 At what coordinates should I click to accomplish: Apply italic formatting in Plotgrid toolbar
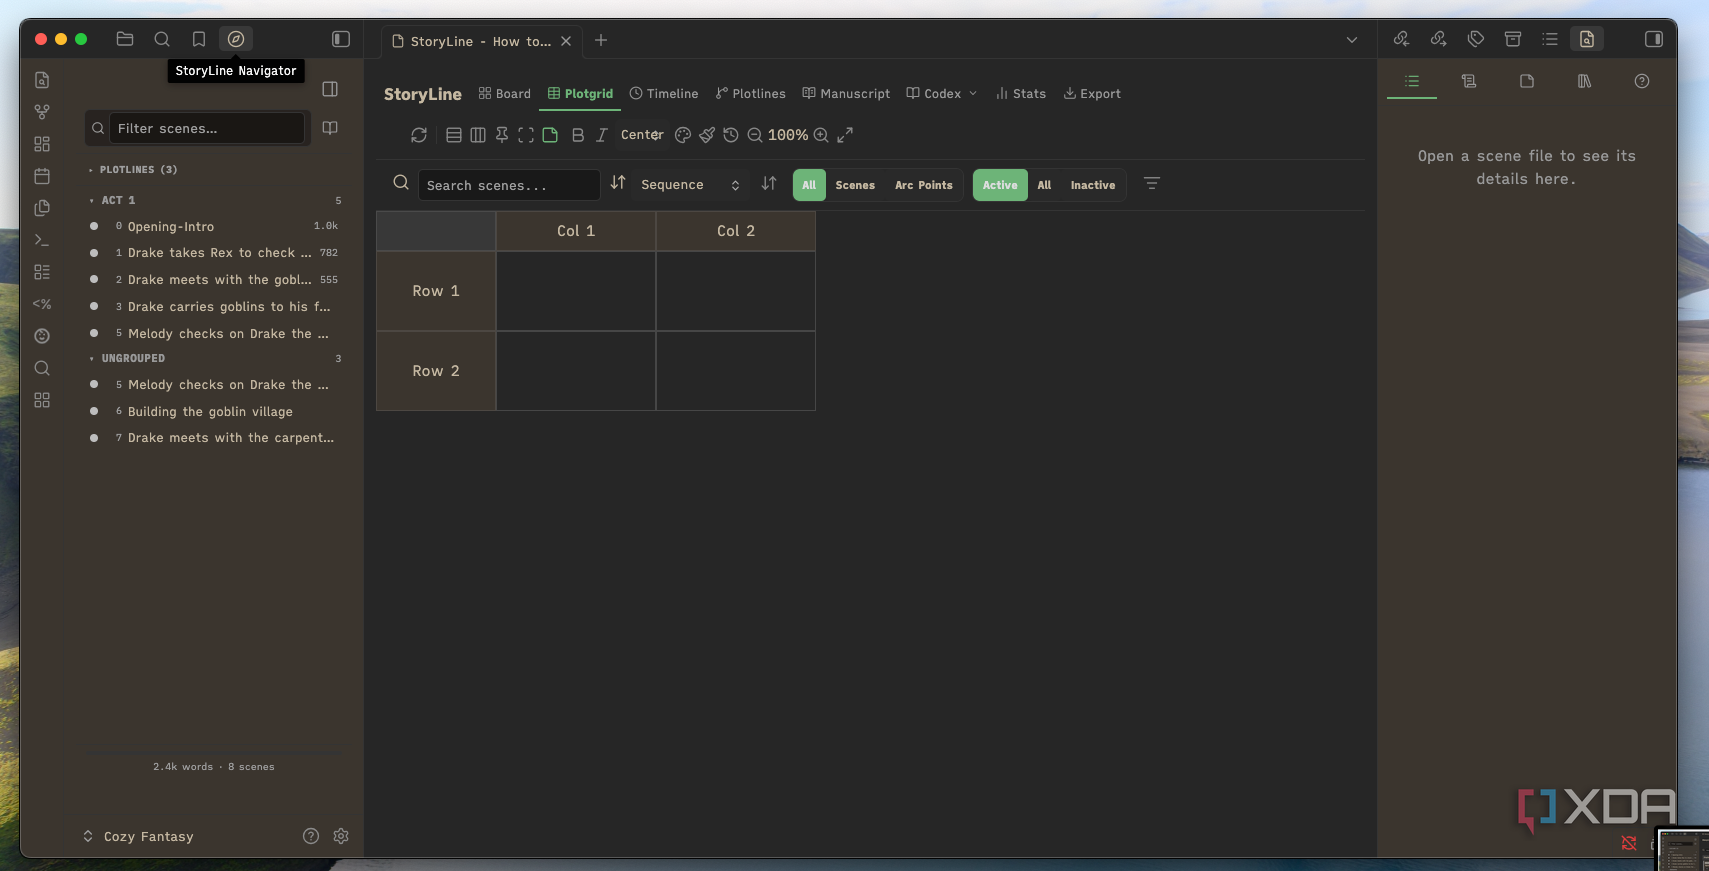[601, 135]
